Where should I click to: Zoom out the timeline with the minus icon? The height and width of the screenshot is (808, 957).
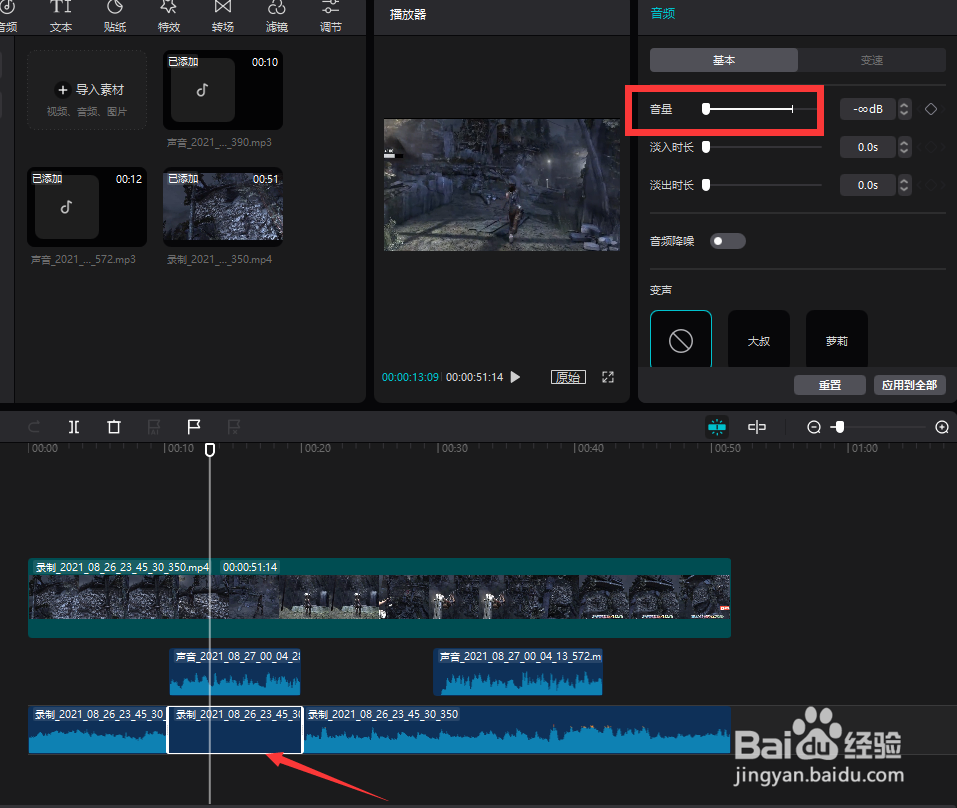click(814, 427)
